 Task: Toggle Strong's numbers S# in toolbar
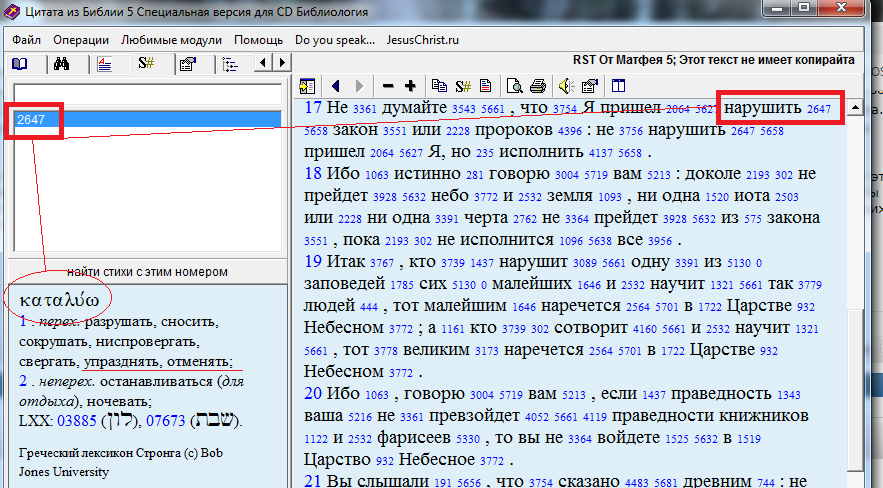(462, 86)
